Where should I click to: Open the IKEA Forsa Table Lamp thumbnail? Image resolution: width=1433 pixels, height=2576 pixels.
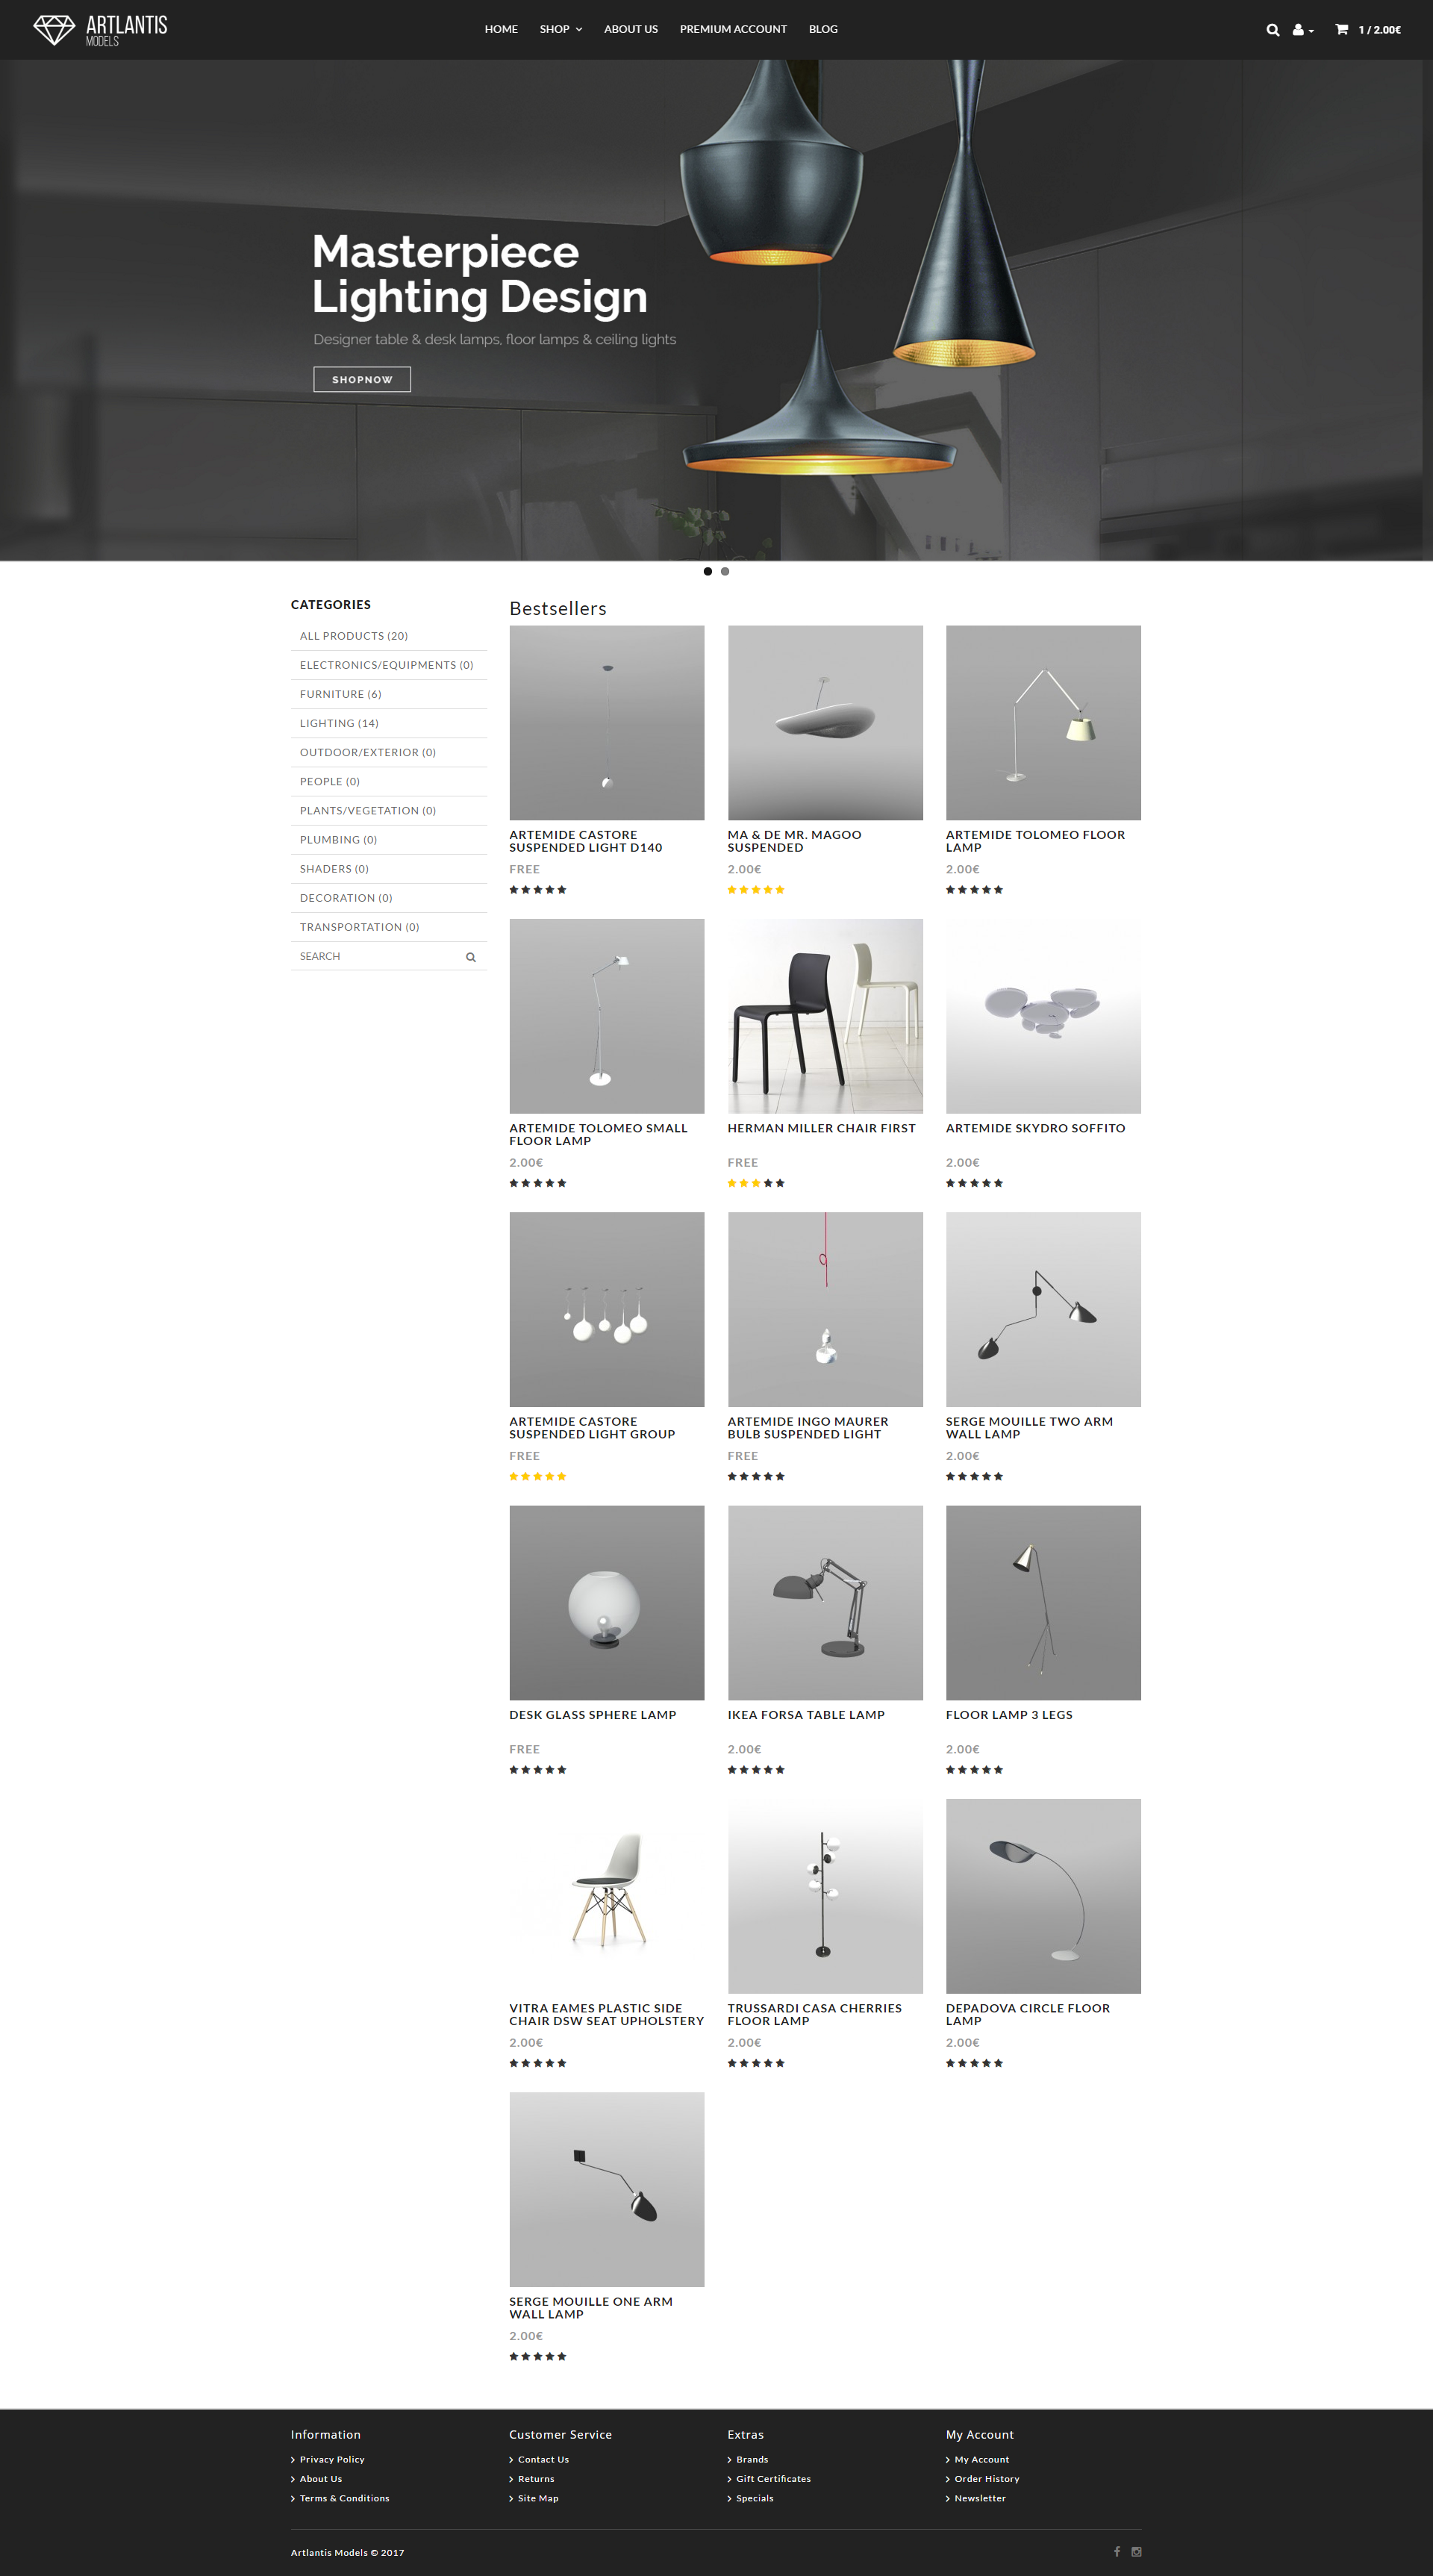tap(825, 1602)
